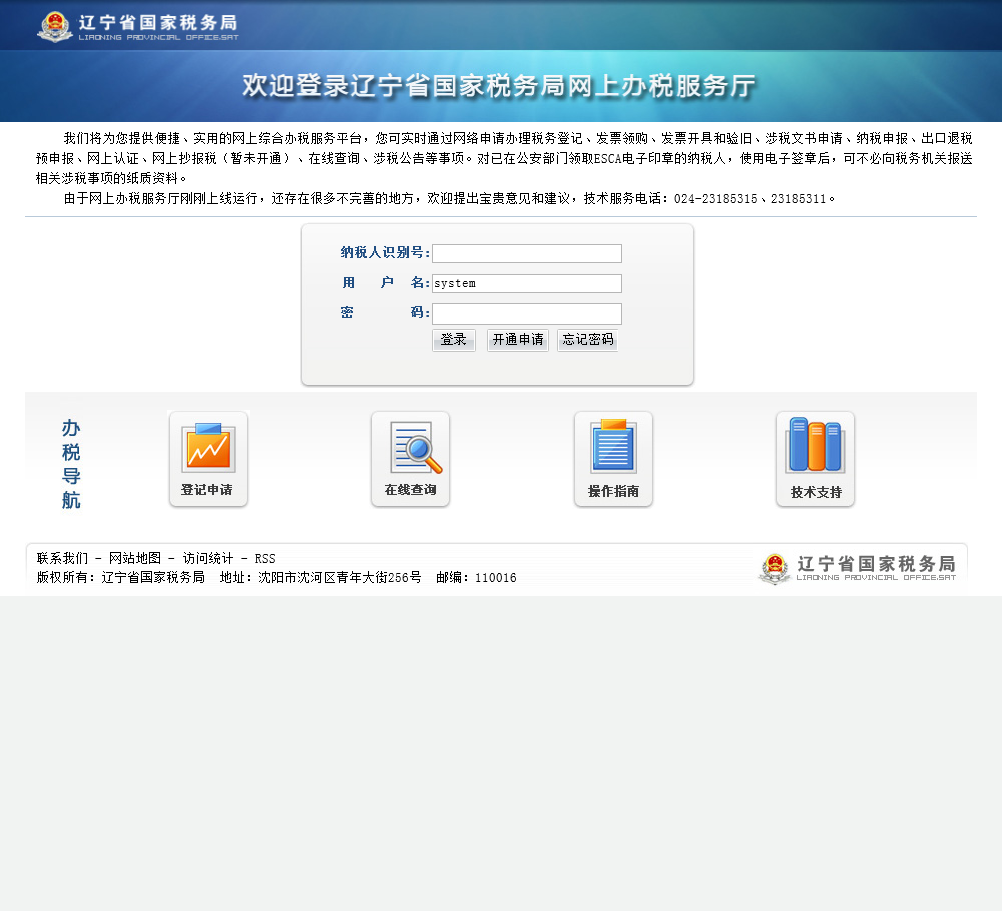Click the 开通申请 button
Screen dimensions: 1002x911
point(518,340)
